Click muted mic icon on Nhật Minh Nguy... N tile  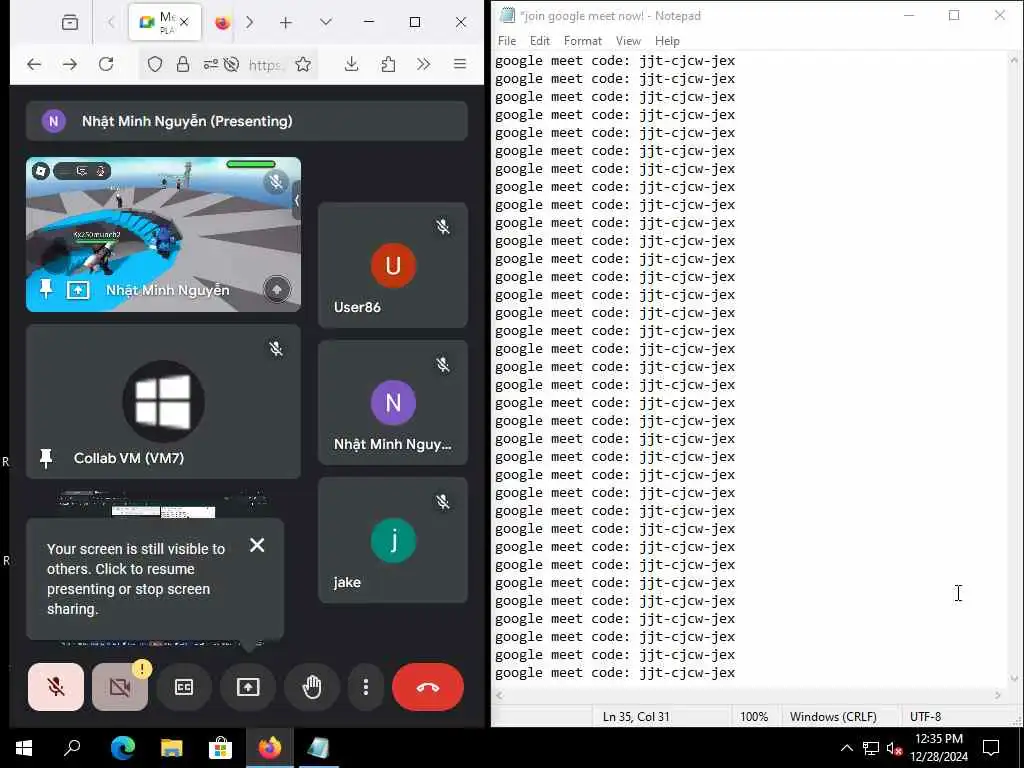click(x=443, y=364)
